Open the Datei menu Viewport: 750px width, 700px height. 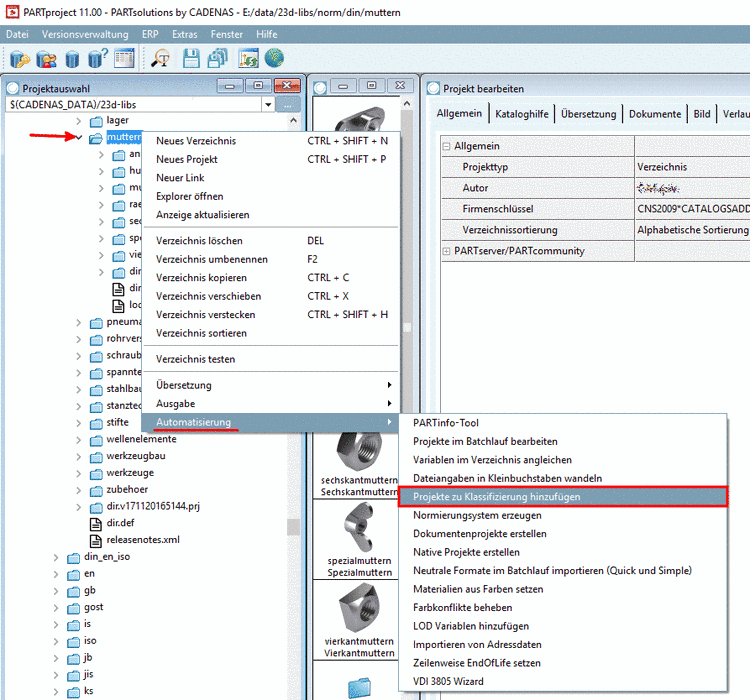coord(17,34)
